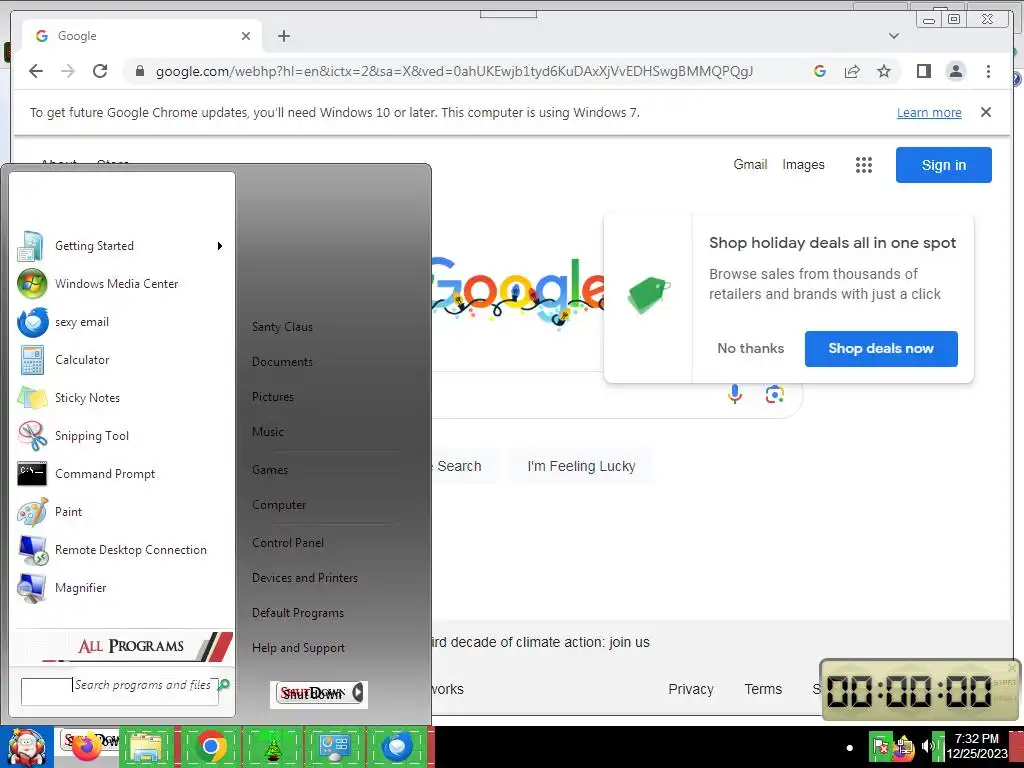Open the Control Panel taskbar icon

334,746
